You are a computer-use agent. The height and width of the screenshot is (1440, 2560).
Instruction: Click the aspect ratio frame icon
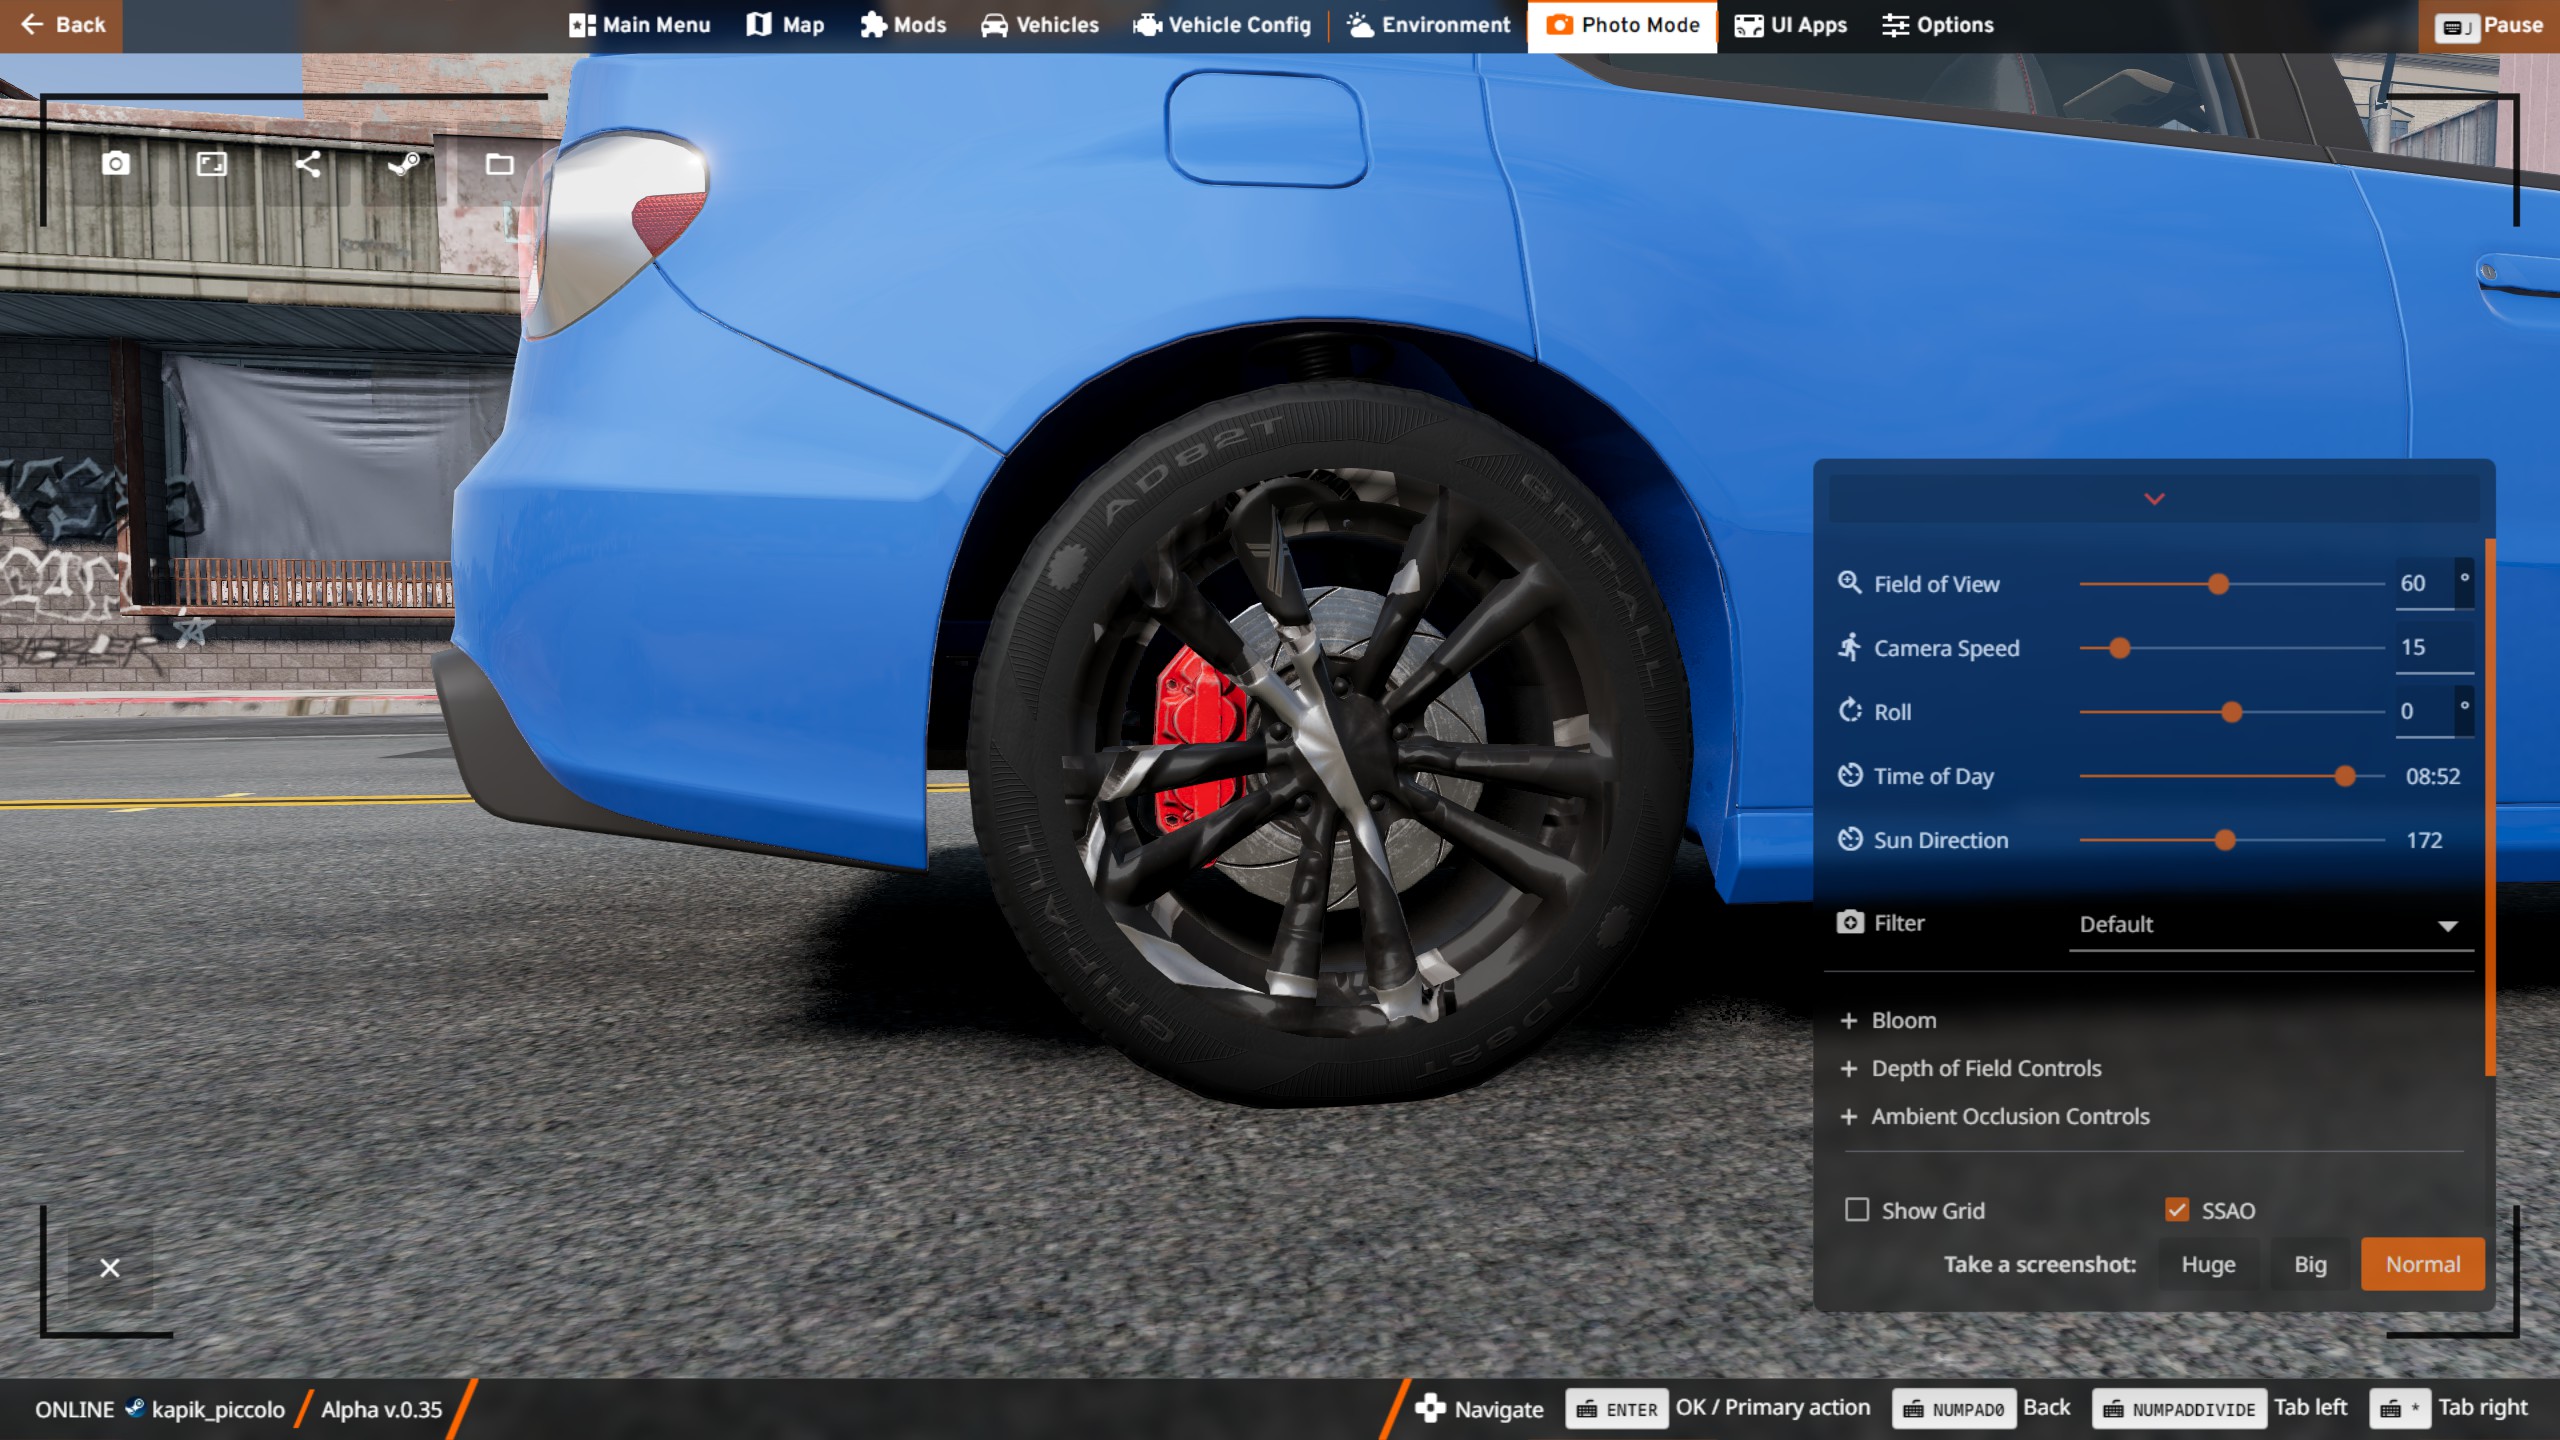pyautogui.click(x=212, y=163)
